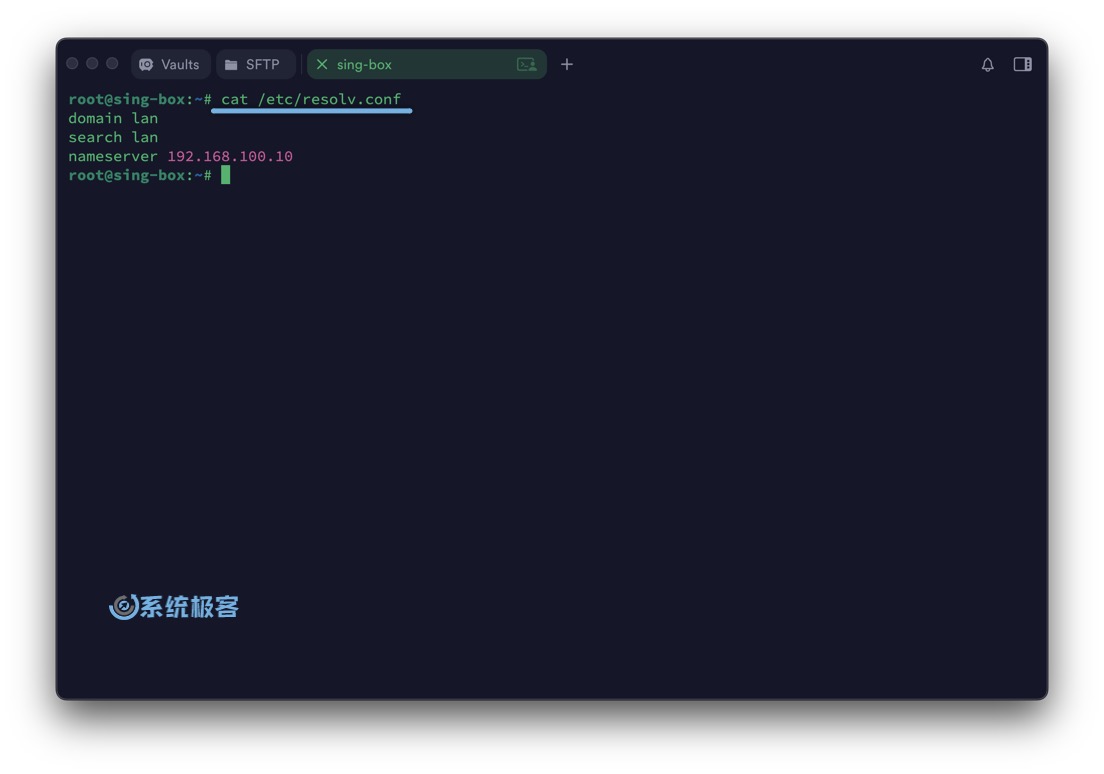Click the Vaults safe icon
The height and width of the screenshot is (774, 1104).
coord(146,65)
